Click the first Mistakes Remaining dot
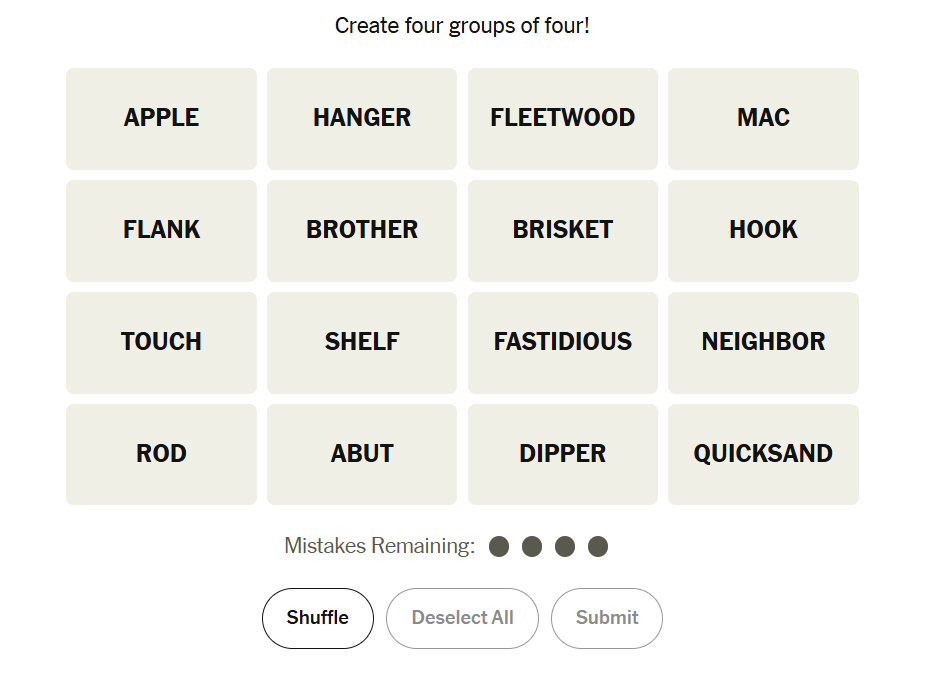Image resolution: width=929 pixels, height=688 pixels. point(499,546)
